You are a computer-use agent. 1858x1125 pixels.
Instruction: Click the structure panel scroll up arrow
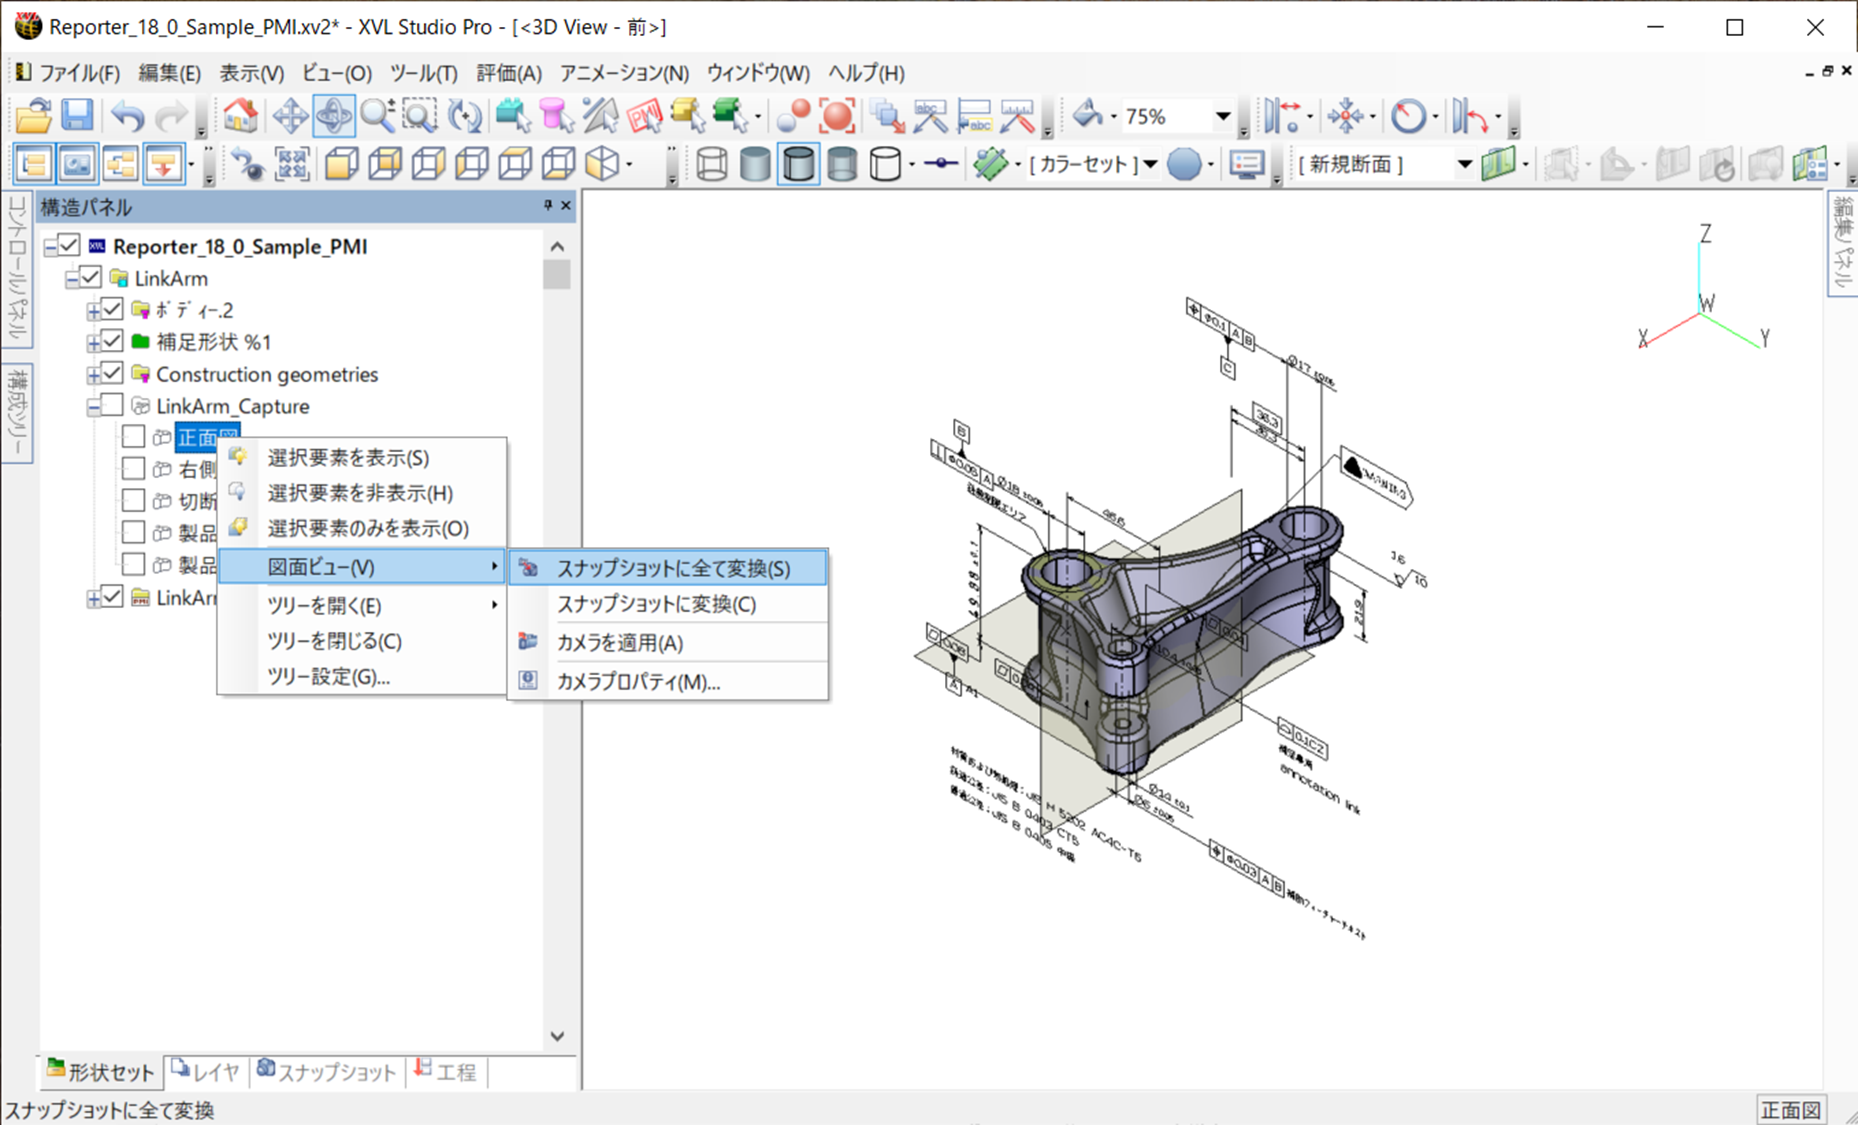pos(557,246)
